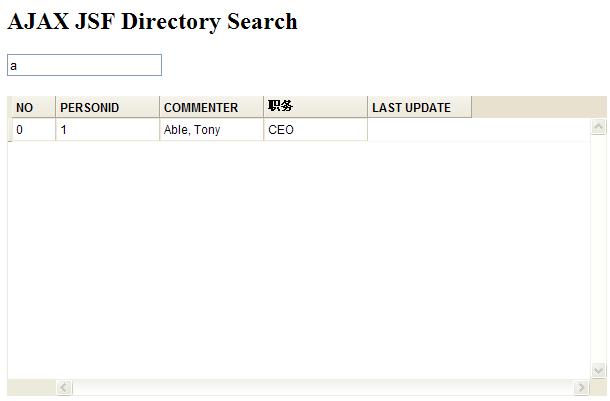Select the PERSONID cell with value 1
This screenshot has height=401, width=610.
click(x=107, y=130)
